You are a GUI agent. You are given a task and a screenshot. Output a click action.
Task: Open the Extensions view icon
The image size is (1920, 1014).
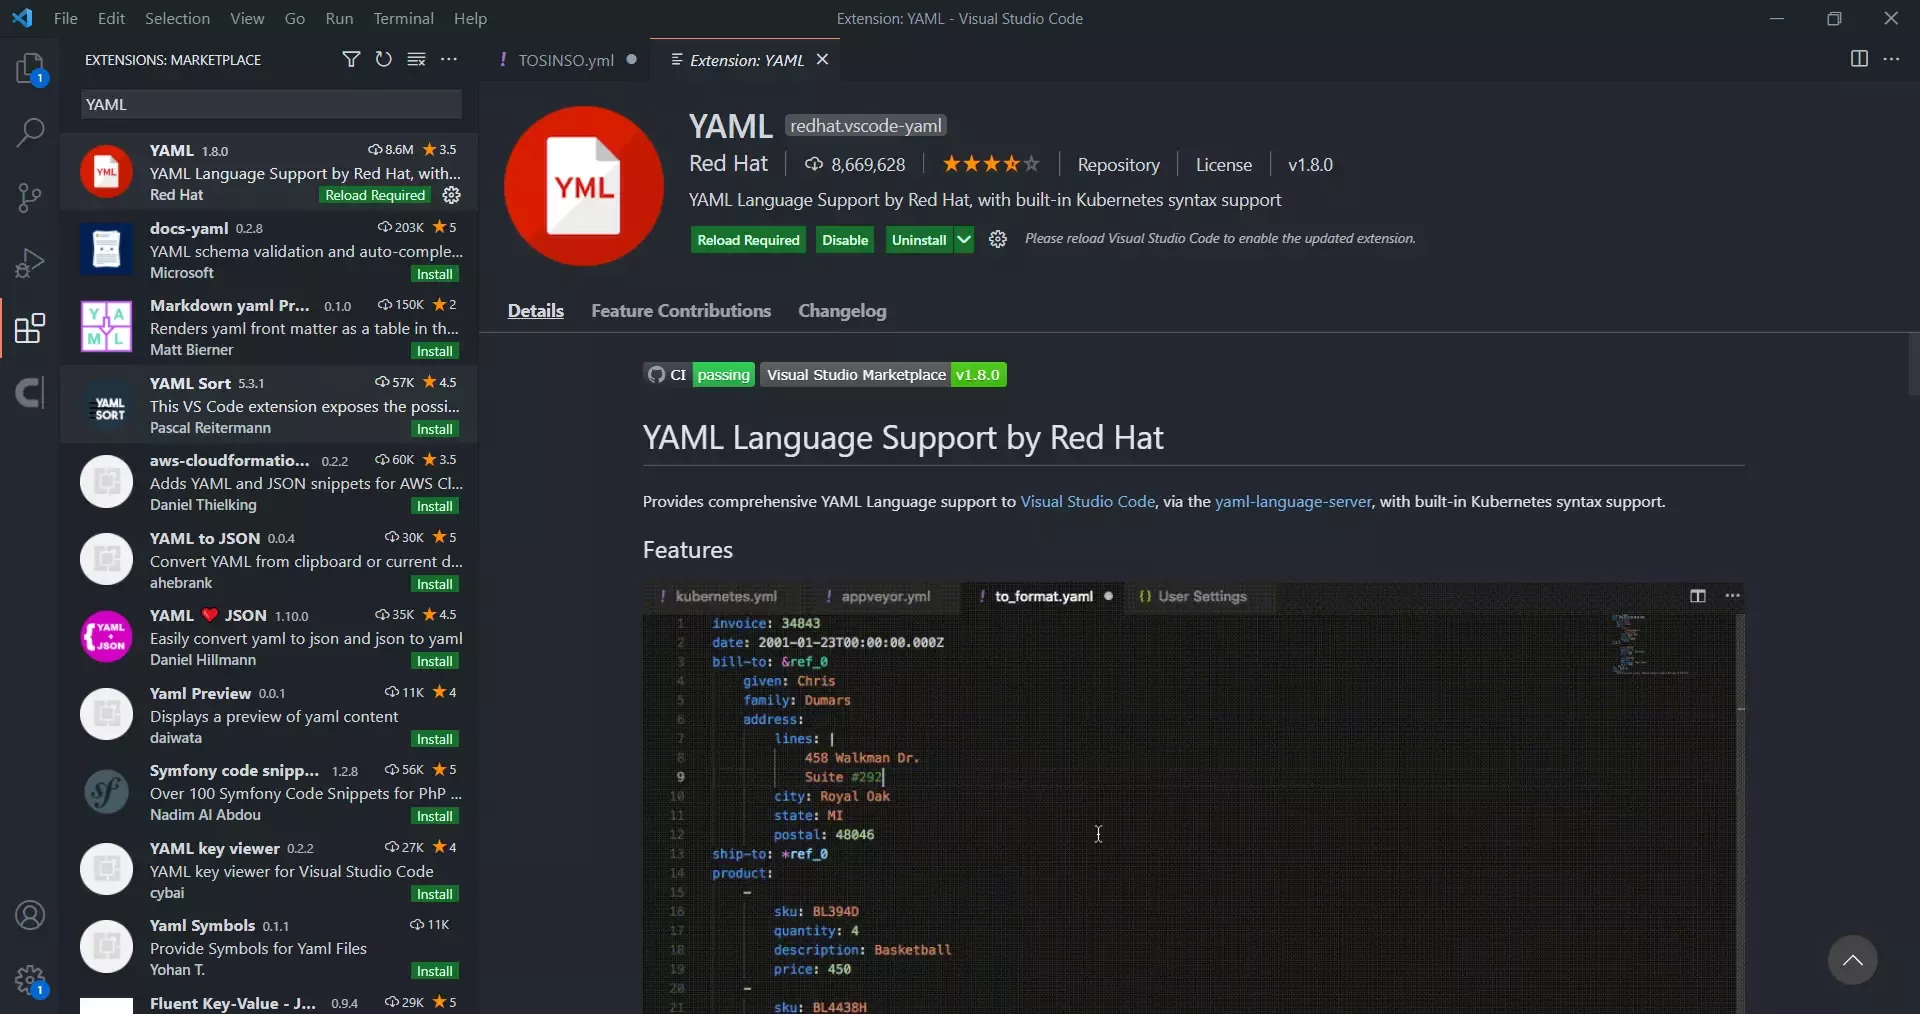[30, 328]
